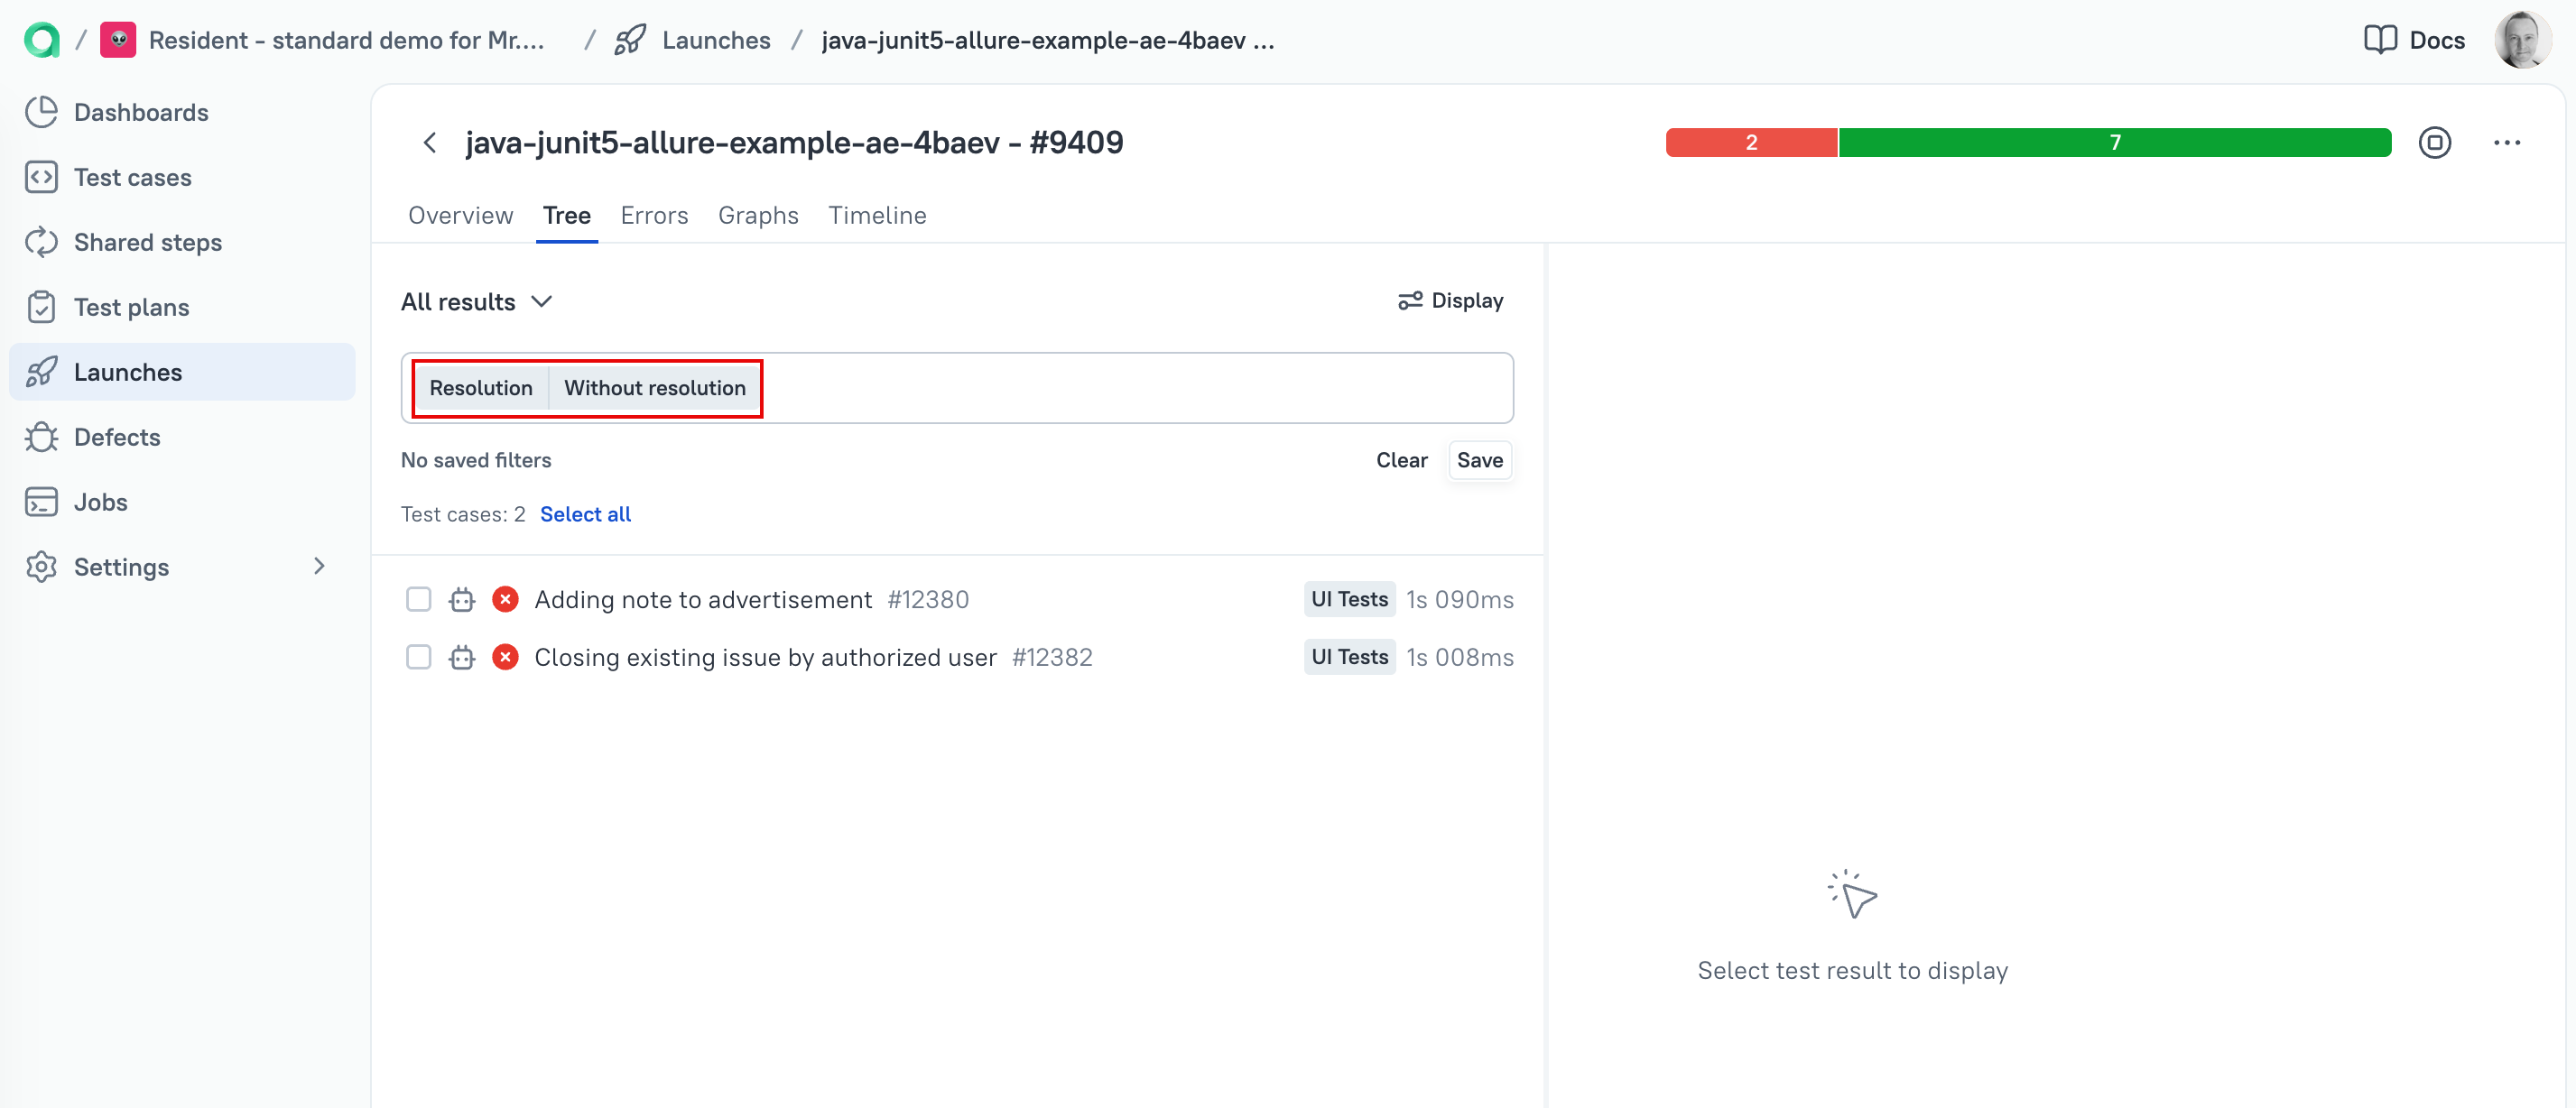
Task: Switch to the Errors tab
Action: click(x=654, y=215)
